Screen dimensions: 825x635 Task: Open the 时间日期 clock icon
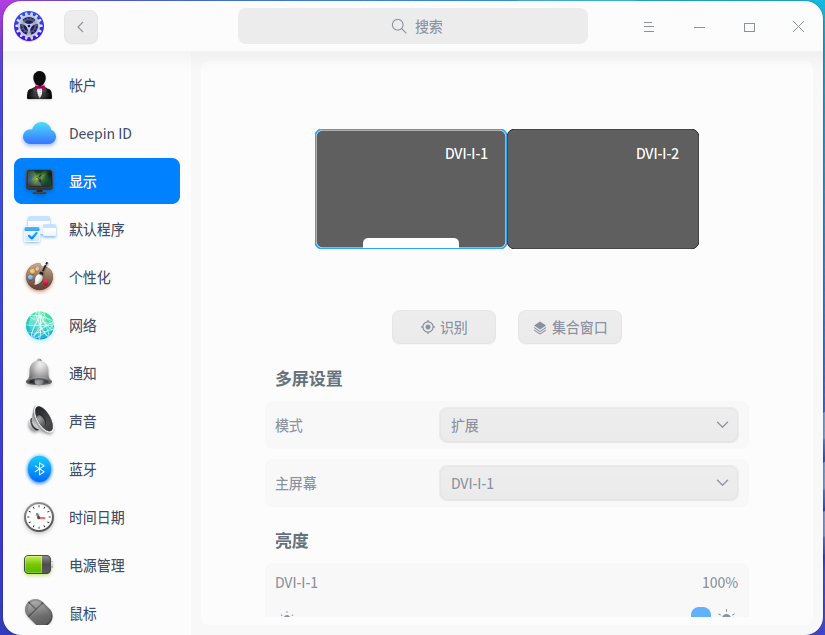click(39, 517)
